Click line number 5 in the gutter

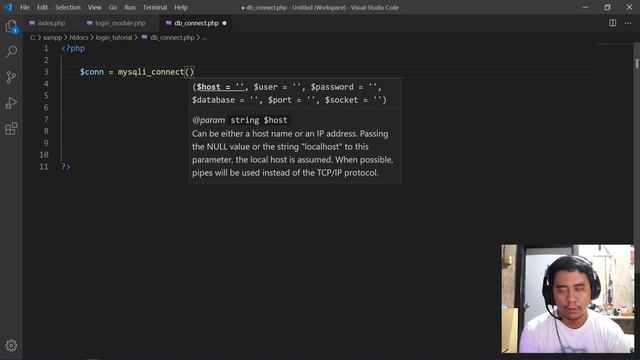46,96
